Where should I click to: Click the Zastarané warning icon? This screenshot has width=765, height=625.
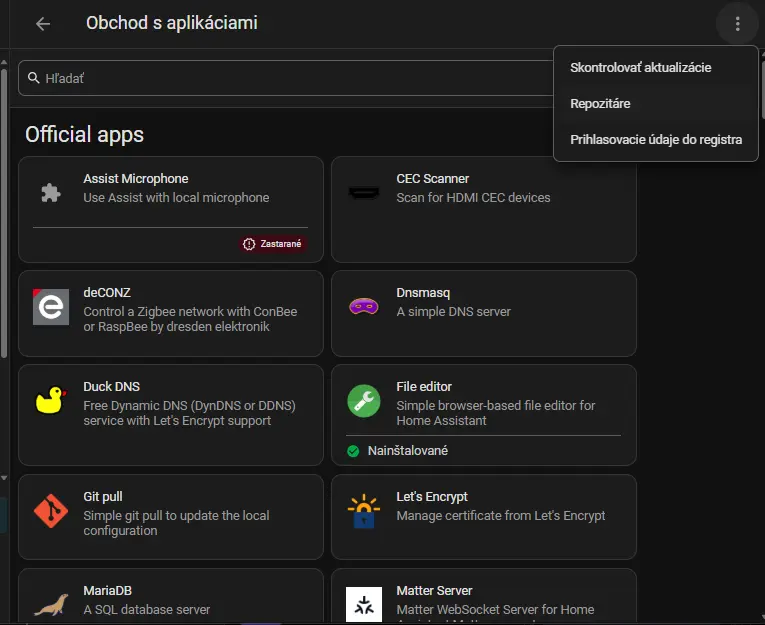249,244
